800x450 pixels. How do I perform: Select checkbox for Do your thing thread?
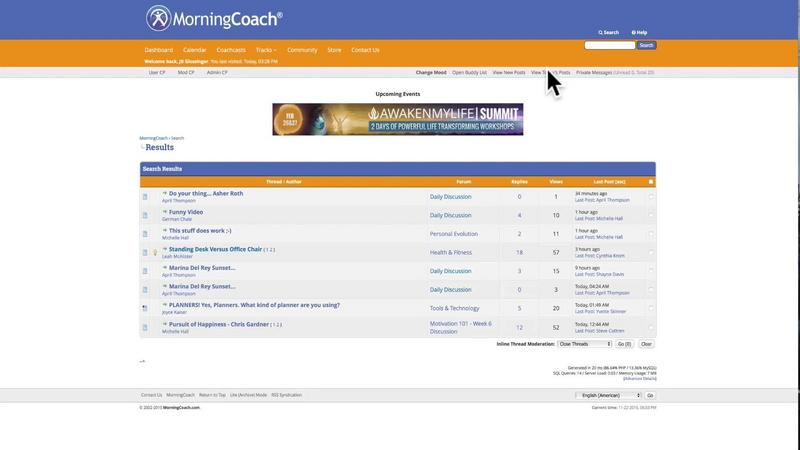651,196
